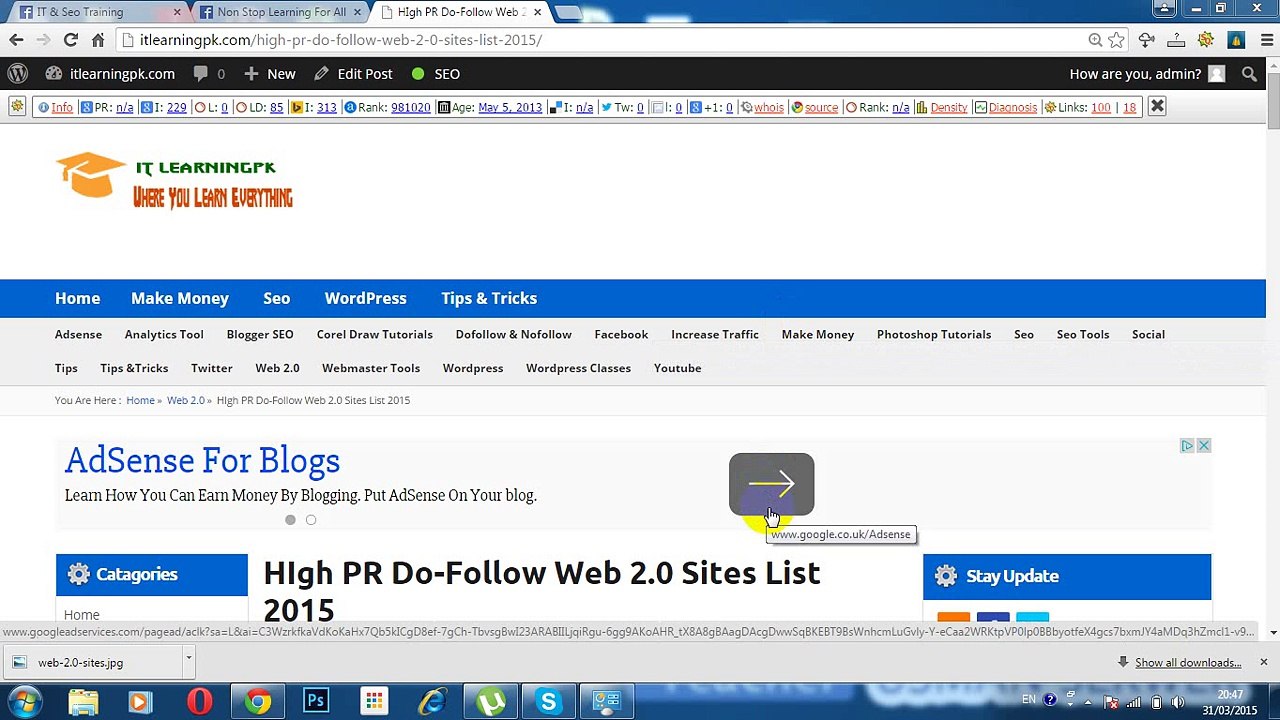Open uTorrent from the taskbar

(490, 702)
